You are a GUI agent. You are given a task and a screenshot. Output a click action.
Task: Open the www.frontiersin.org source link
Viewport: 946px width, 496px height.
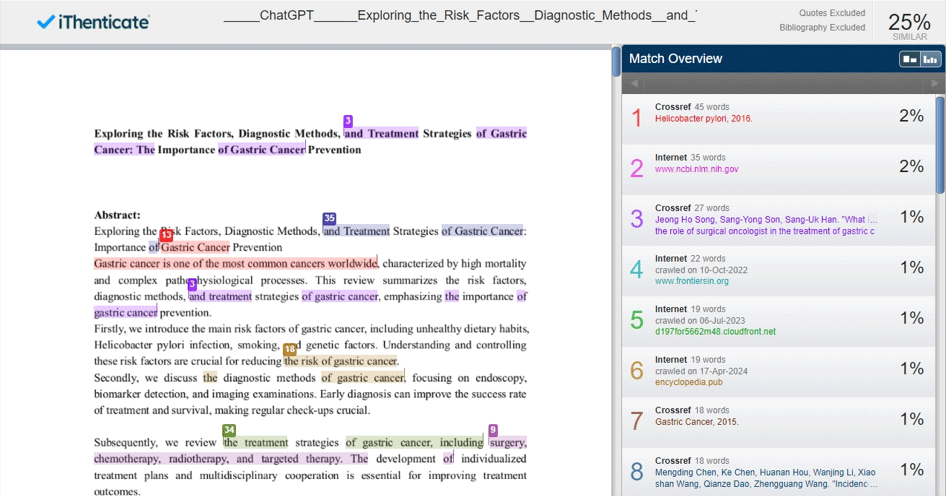(x=692, y=281)
